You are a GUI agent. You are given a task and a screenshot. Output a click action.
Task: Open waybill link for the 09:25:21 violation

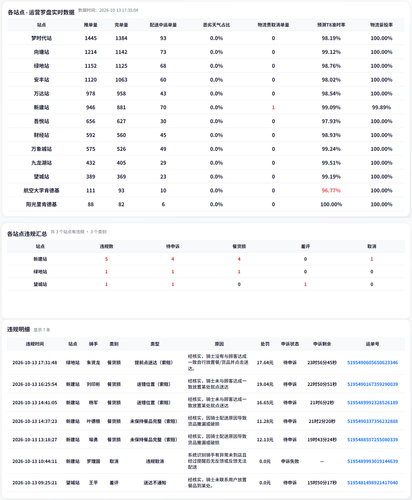pyautogui.click(x=372, y=482)
